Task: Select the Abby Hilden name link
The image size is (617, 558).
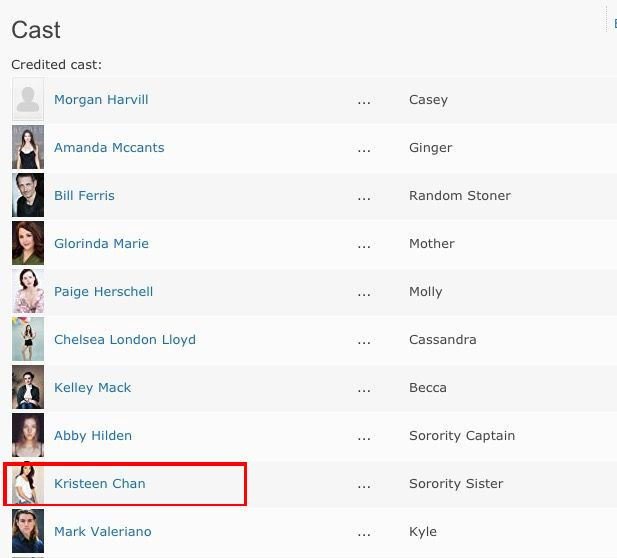Action: (x=93, y=436)
